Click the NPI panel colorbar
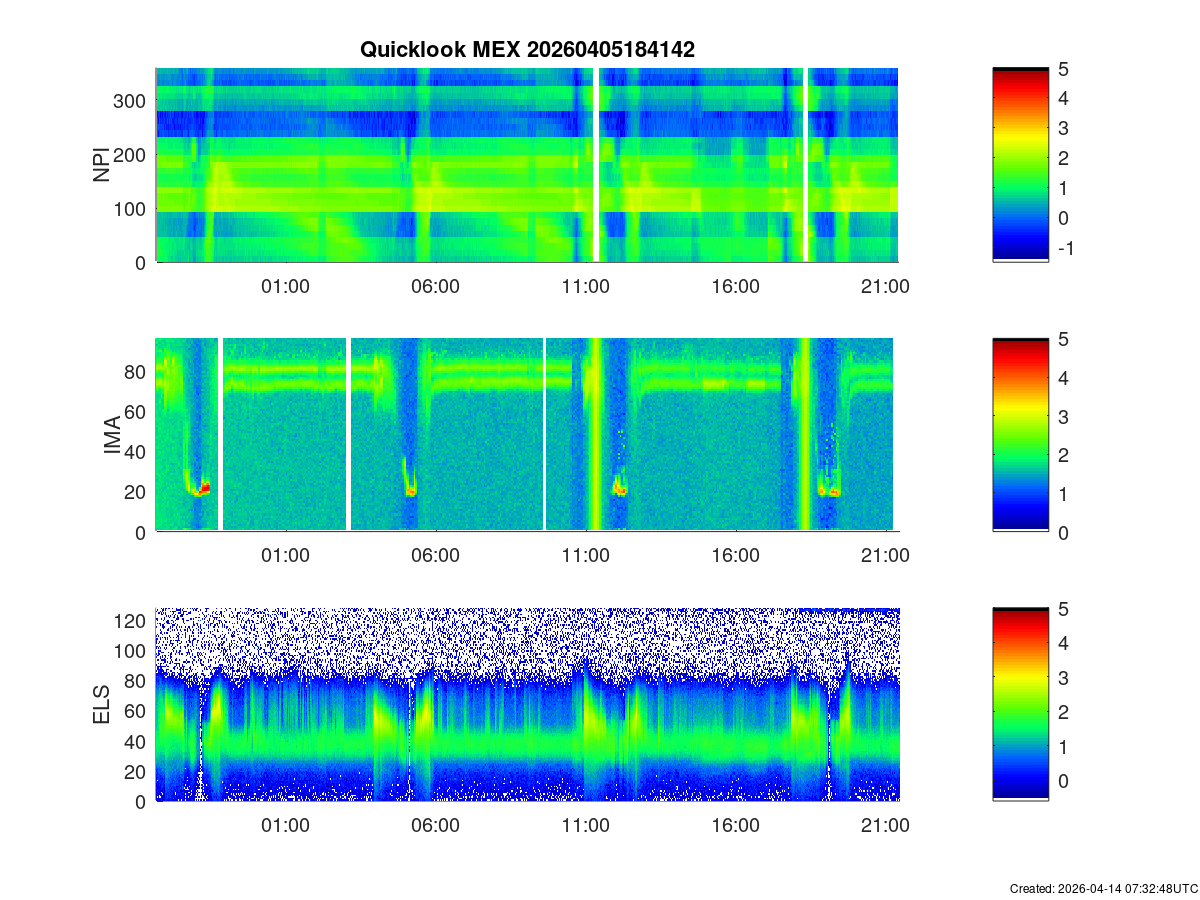The image size is (1200, 900). point(1020,165)
